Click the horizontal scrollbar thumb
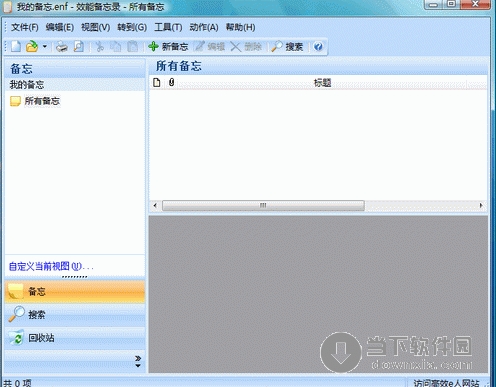The height and width of the screenshot is (387, 496). (x=263, y=205)
